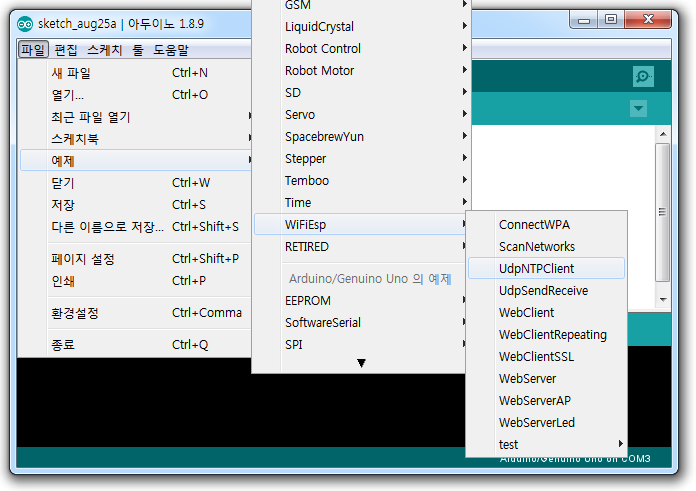696x491 pixels.
Task: Close the Arduino window
Action: (x=648, y=20)
